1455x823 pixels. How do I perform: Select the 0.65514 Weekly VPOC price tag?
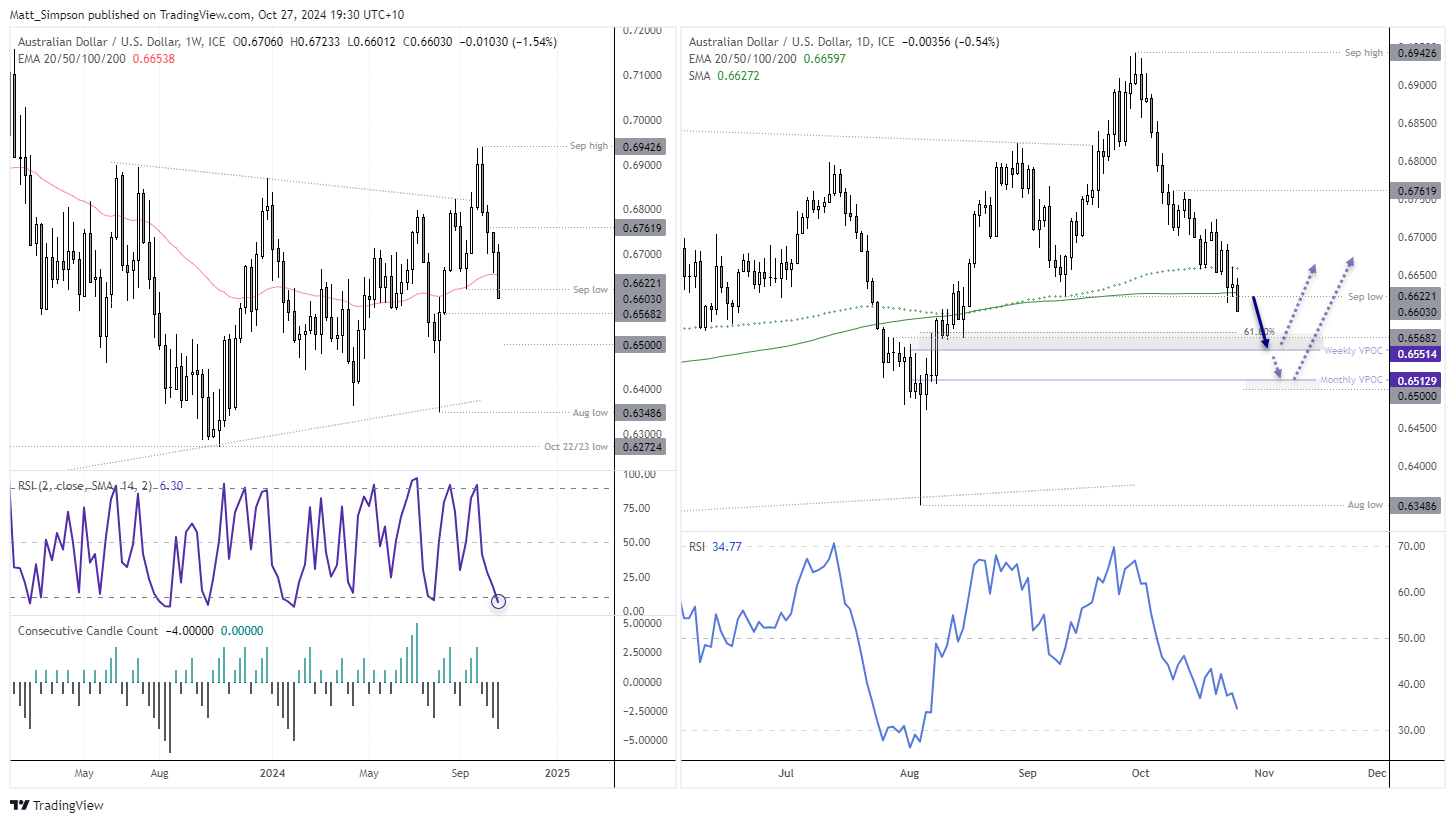pyautogui.click(x=1414, y=354)
